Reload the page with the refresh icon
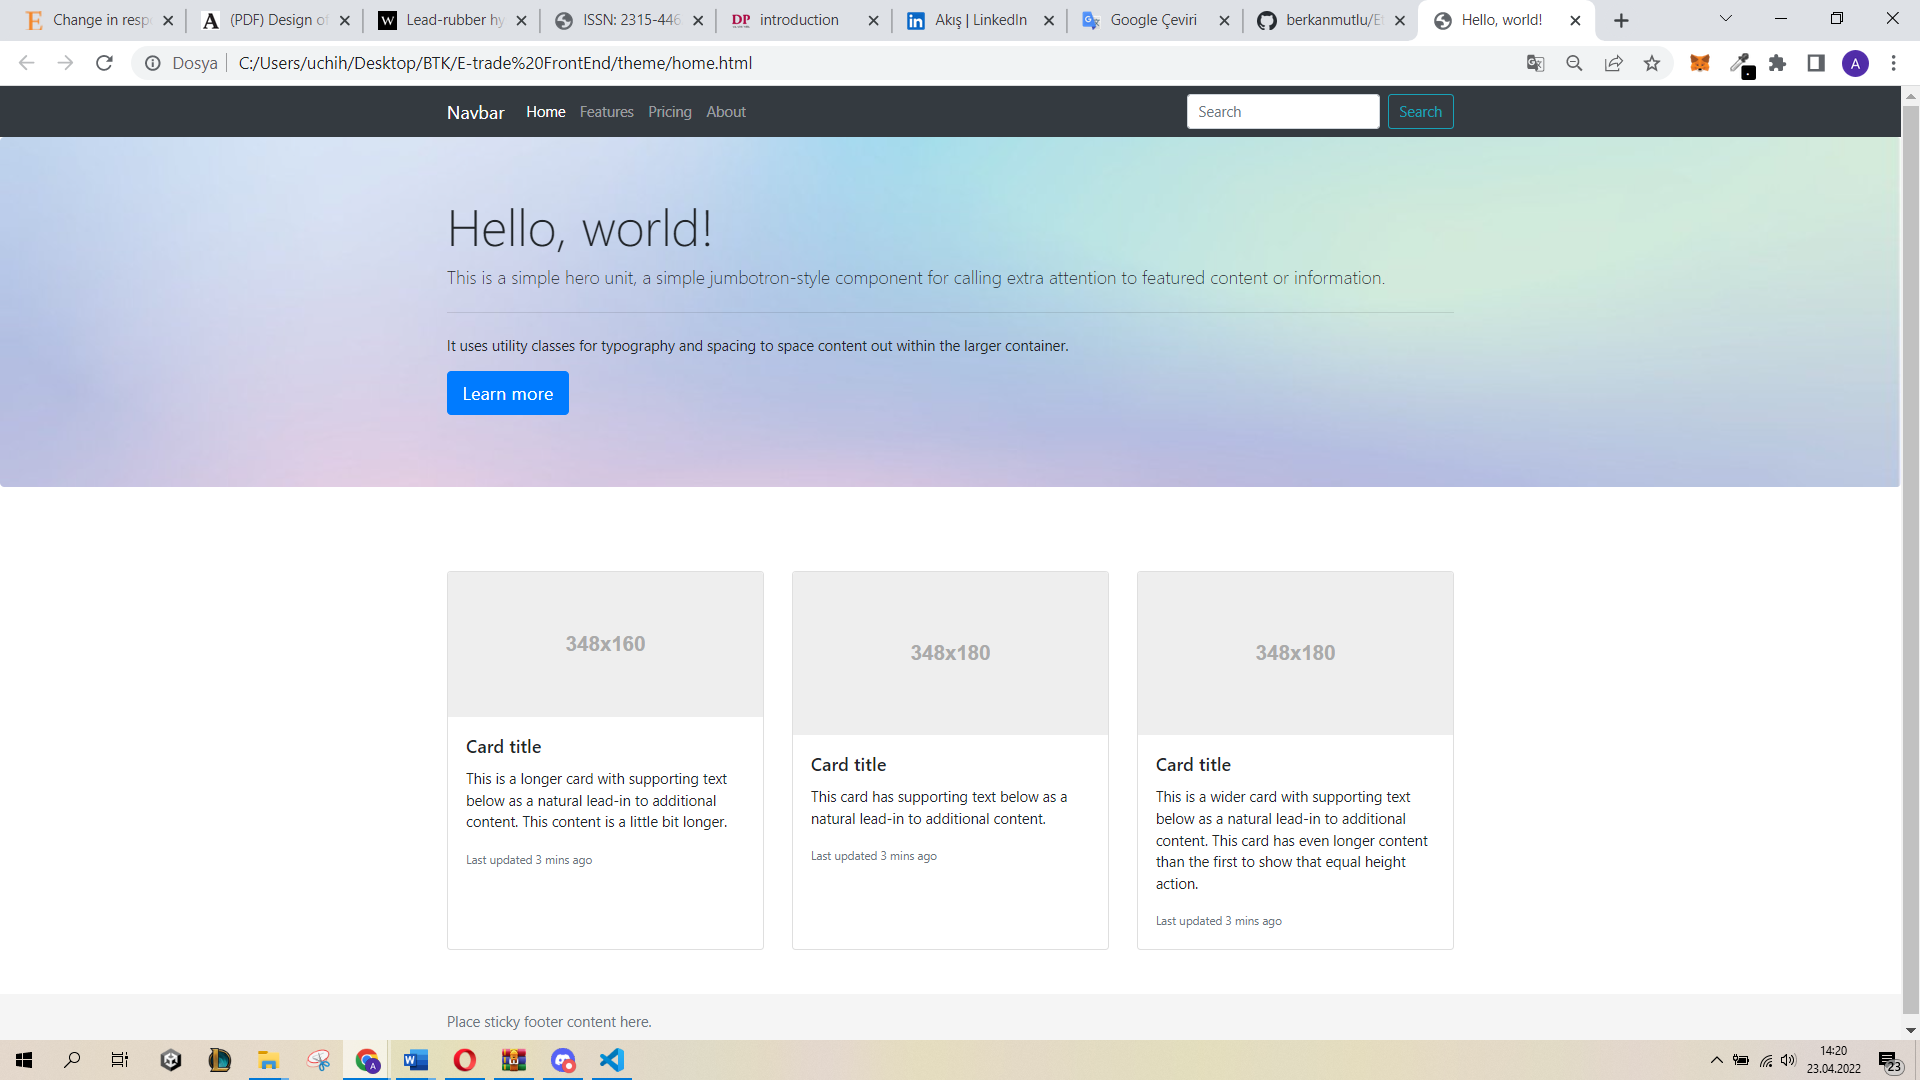 click(x=104, y=63)
